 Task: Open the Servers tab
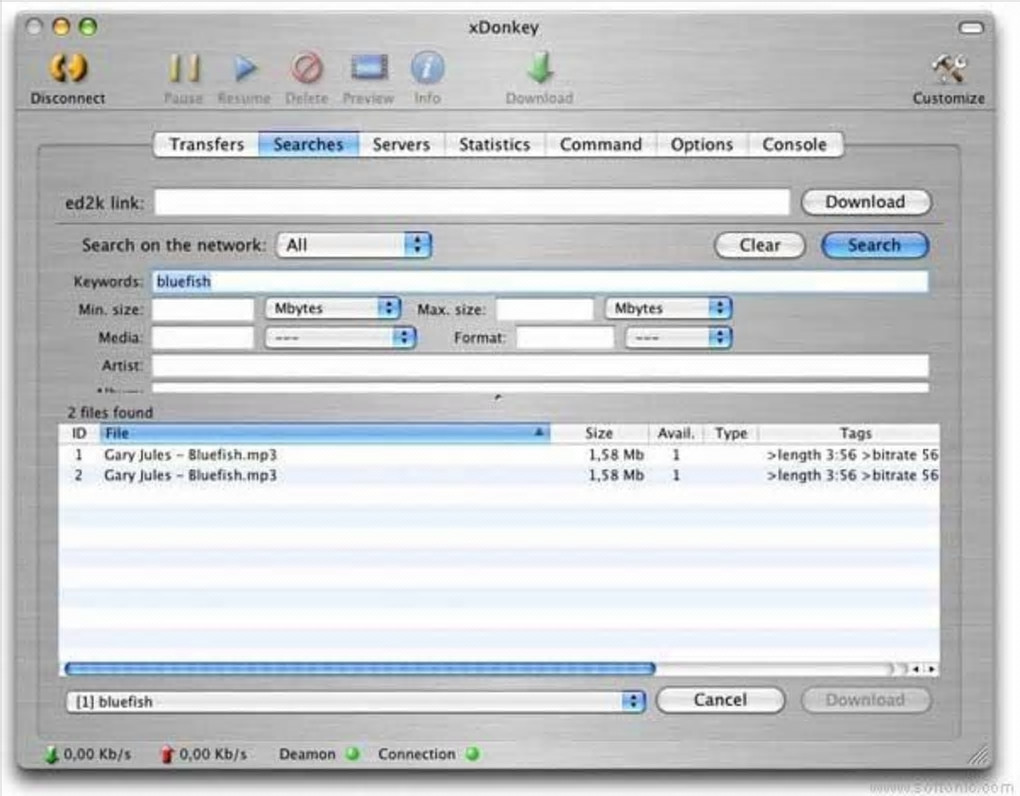[x=401, y=144]
